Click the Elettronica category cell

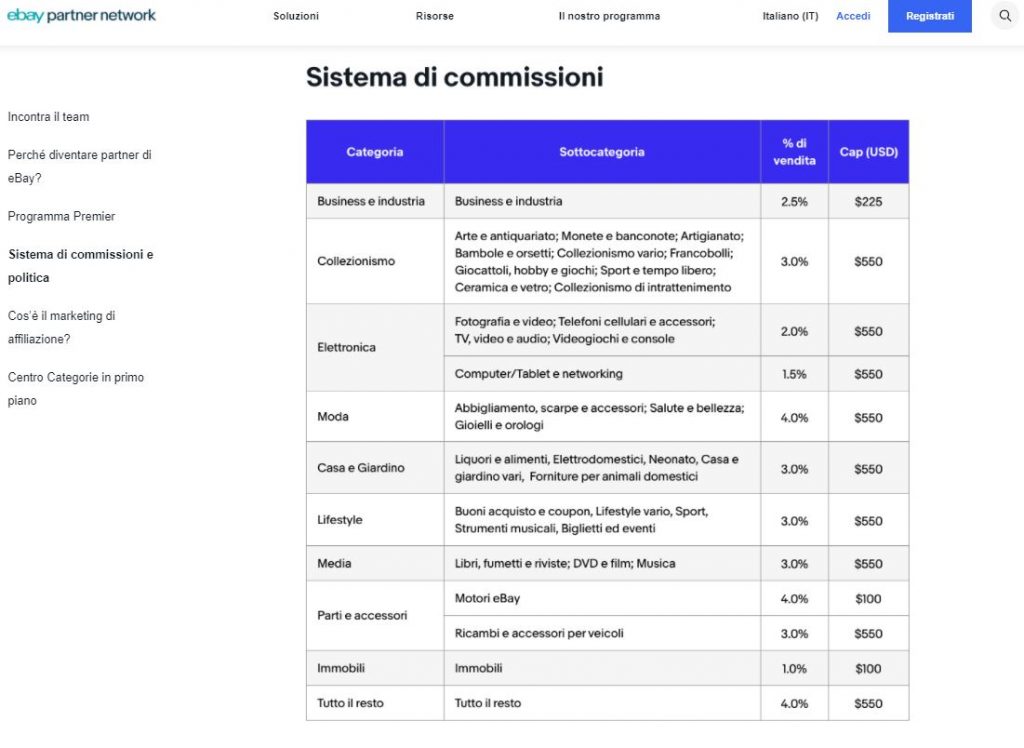click(x=375, y=348)
